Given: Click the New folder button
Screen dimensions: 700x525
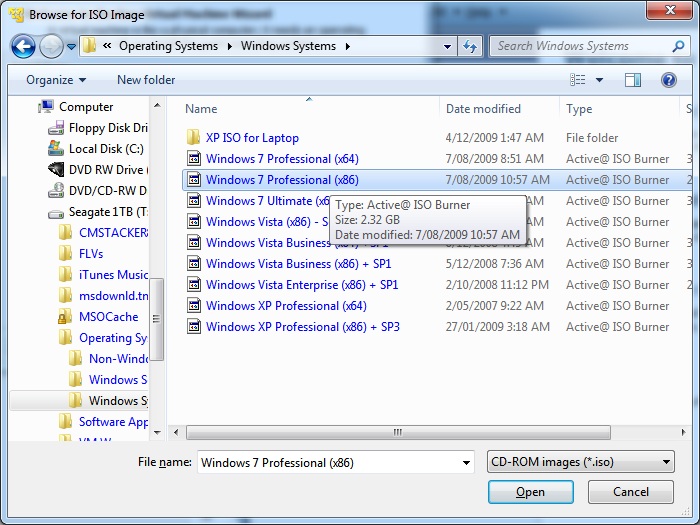Looking at the screenshot, I should [146, 80].
